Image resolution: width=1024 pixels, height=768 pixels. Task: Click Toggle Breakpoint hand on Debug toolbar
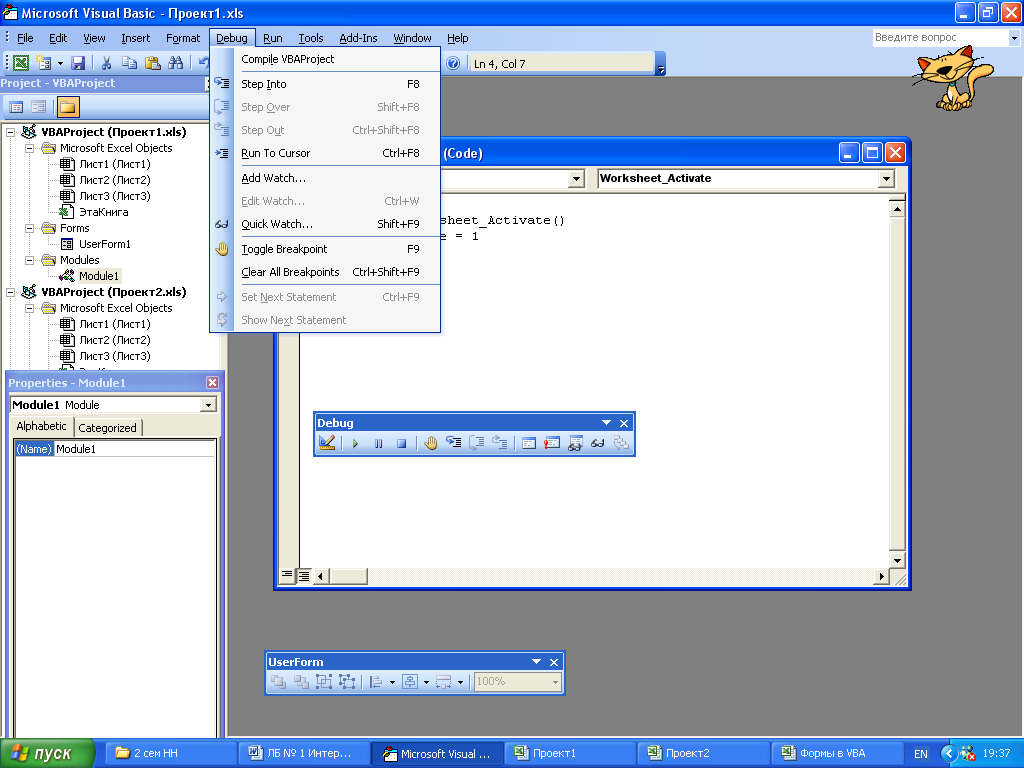430,443
